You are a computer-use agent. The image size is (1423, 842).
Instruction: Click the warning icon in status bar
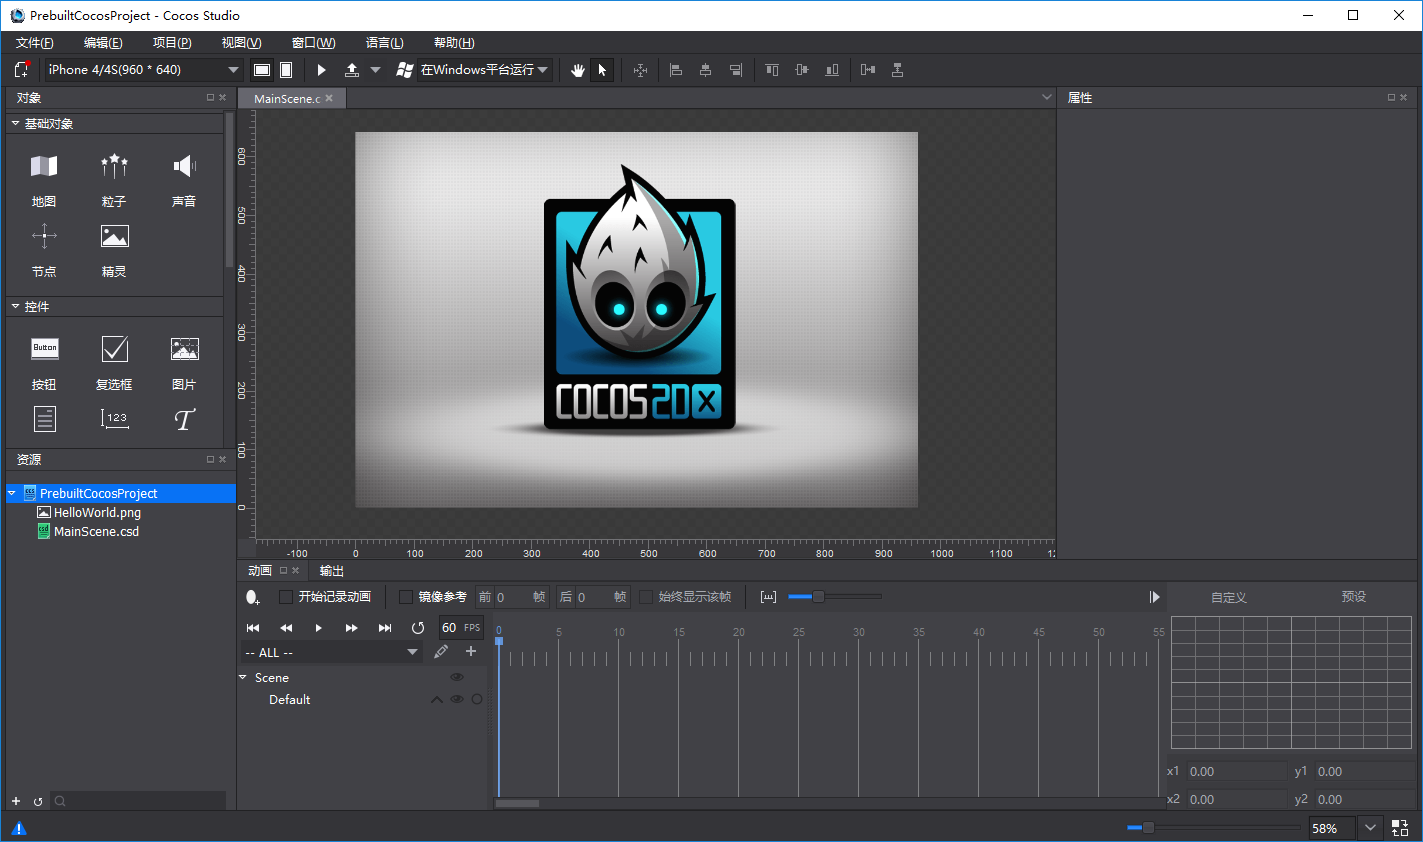[x=18, y=828]
